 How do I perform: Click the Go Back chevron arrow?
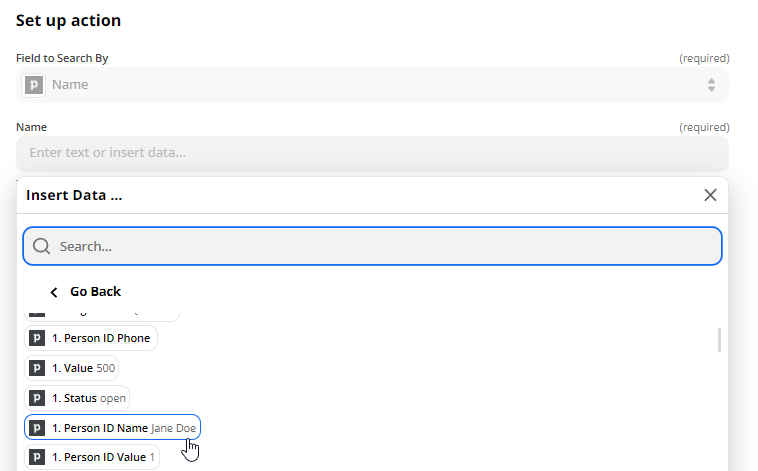coord(54,292)
